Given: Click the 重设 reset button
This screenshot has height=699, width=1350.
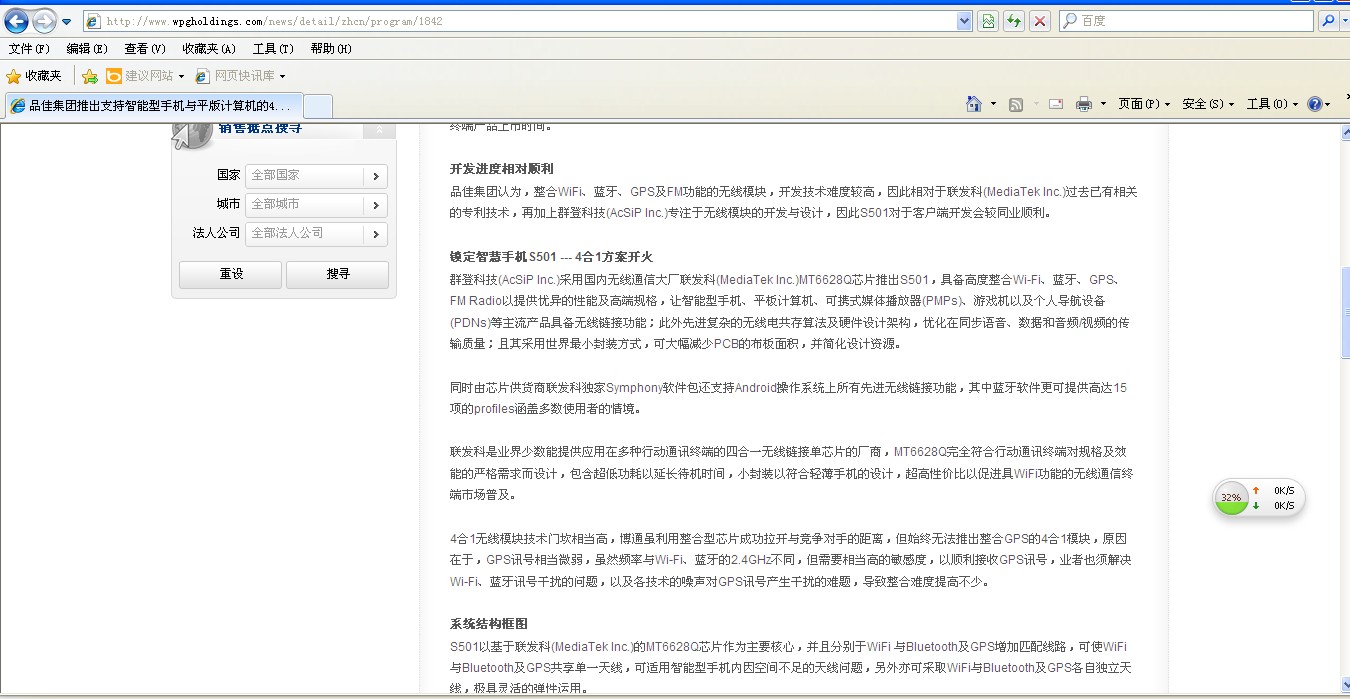Looking at the screenshot, I should click(x=230, y=274).
